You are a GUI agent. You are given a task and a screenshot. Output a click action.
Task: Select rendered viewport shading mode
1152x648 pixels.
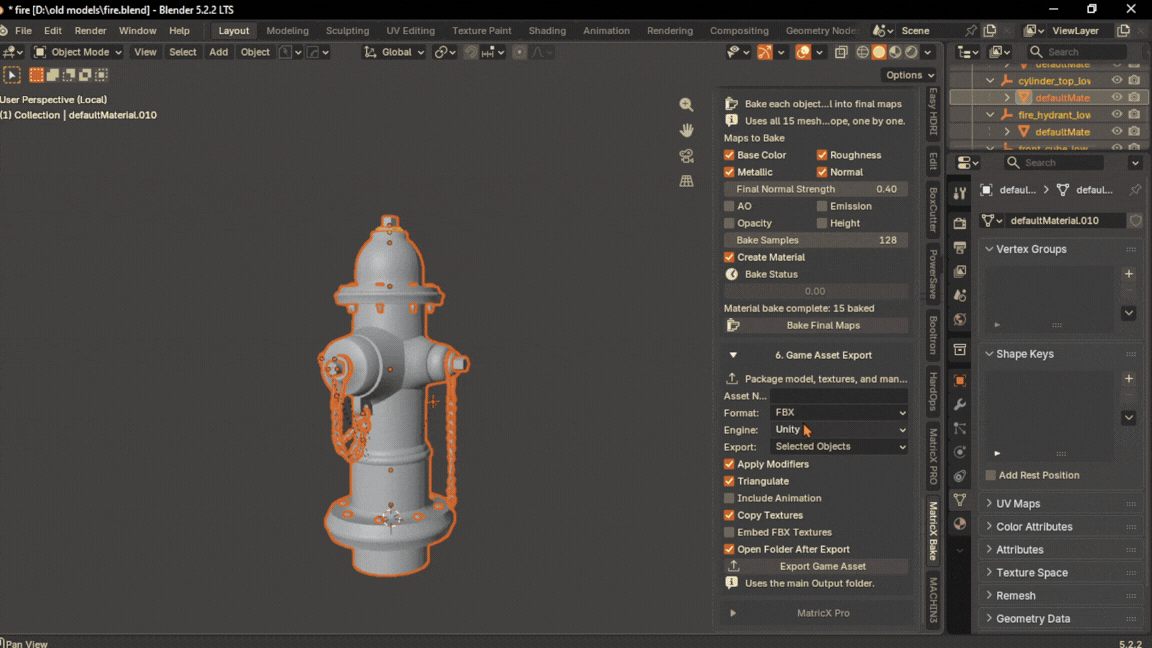tap(911, 52)
